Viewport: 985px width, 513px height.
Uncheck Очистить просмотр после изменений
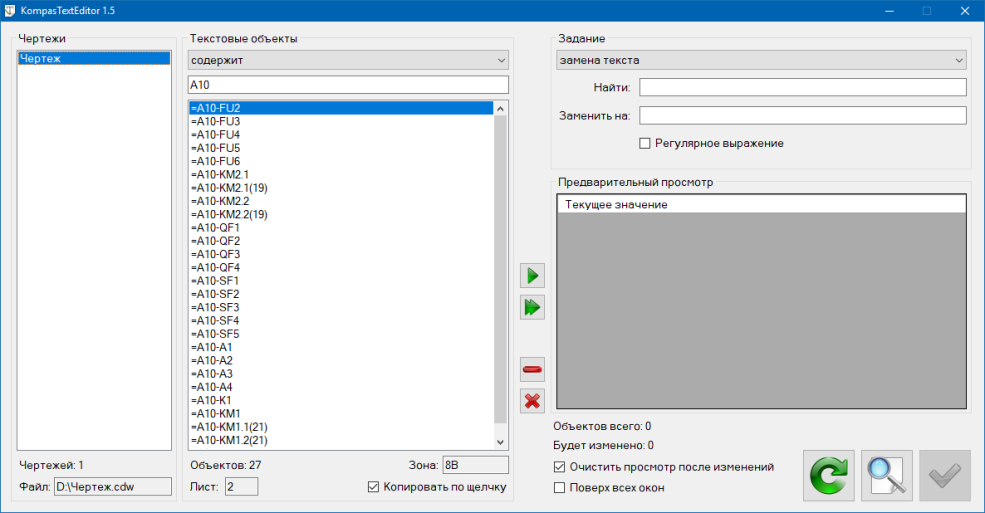pos(560,467)
